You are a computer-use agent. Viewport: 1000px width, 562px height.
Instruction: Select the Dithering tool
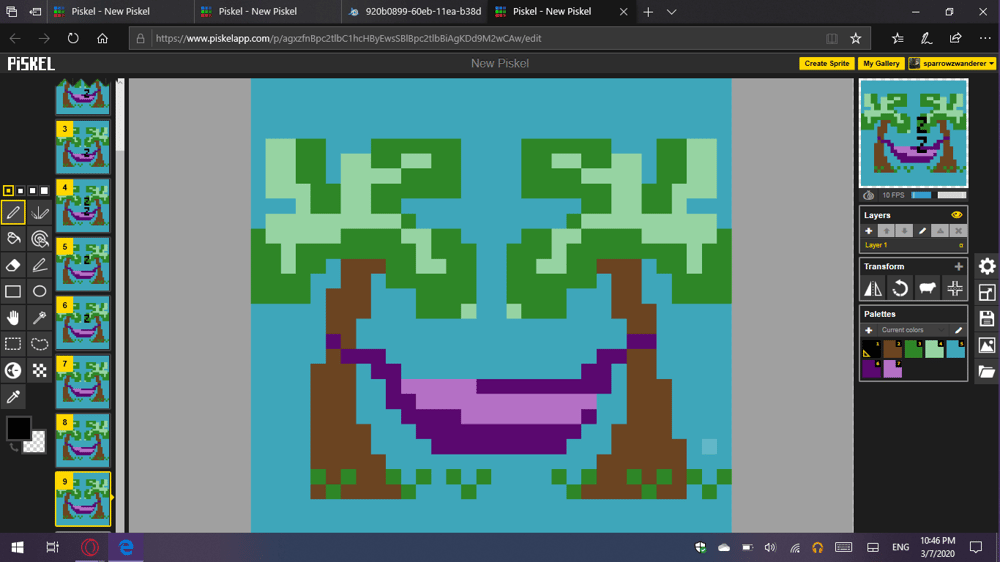tap(40, 371)
